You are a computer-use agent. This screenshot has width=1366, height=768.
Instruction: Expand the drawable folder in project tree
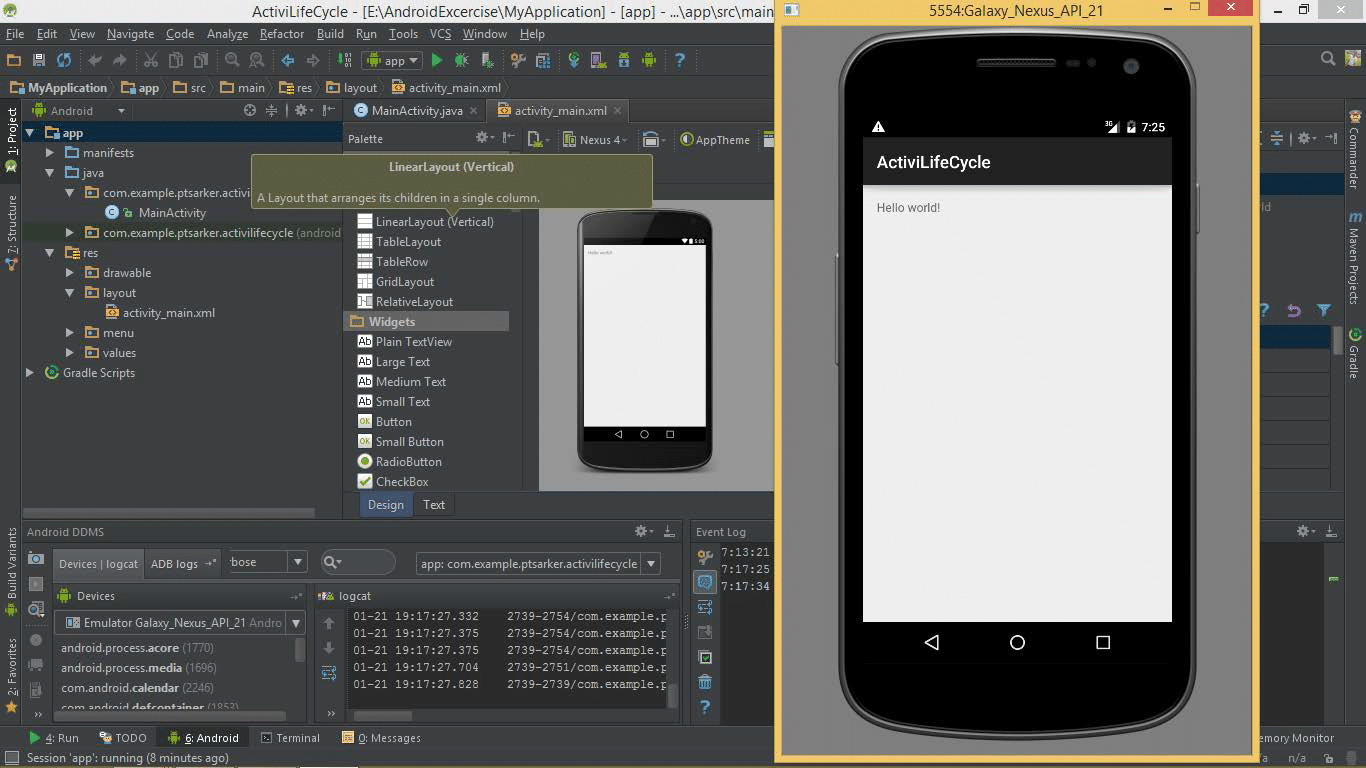[x=70, y=273]
